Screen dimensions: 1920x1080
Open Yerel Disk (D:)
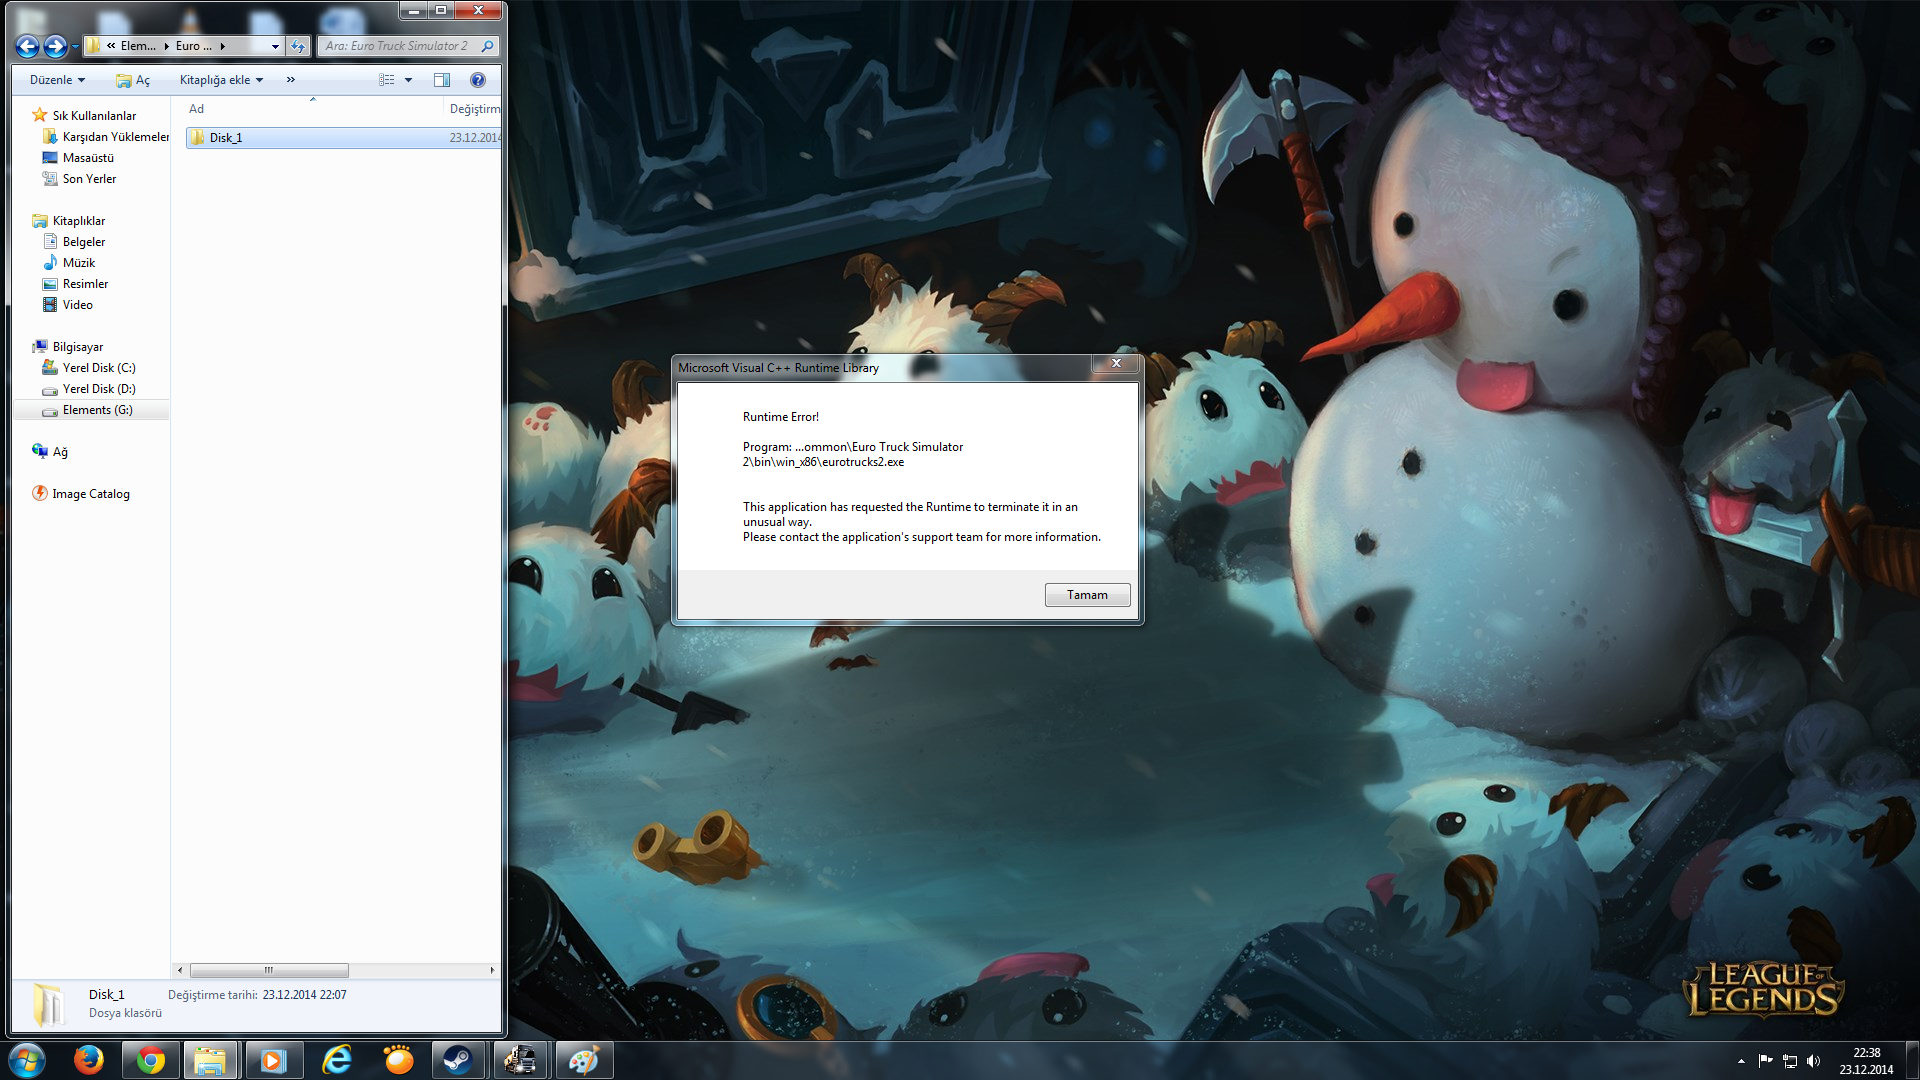click(x=99, y=389)
